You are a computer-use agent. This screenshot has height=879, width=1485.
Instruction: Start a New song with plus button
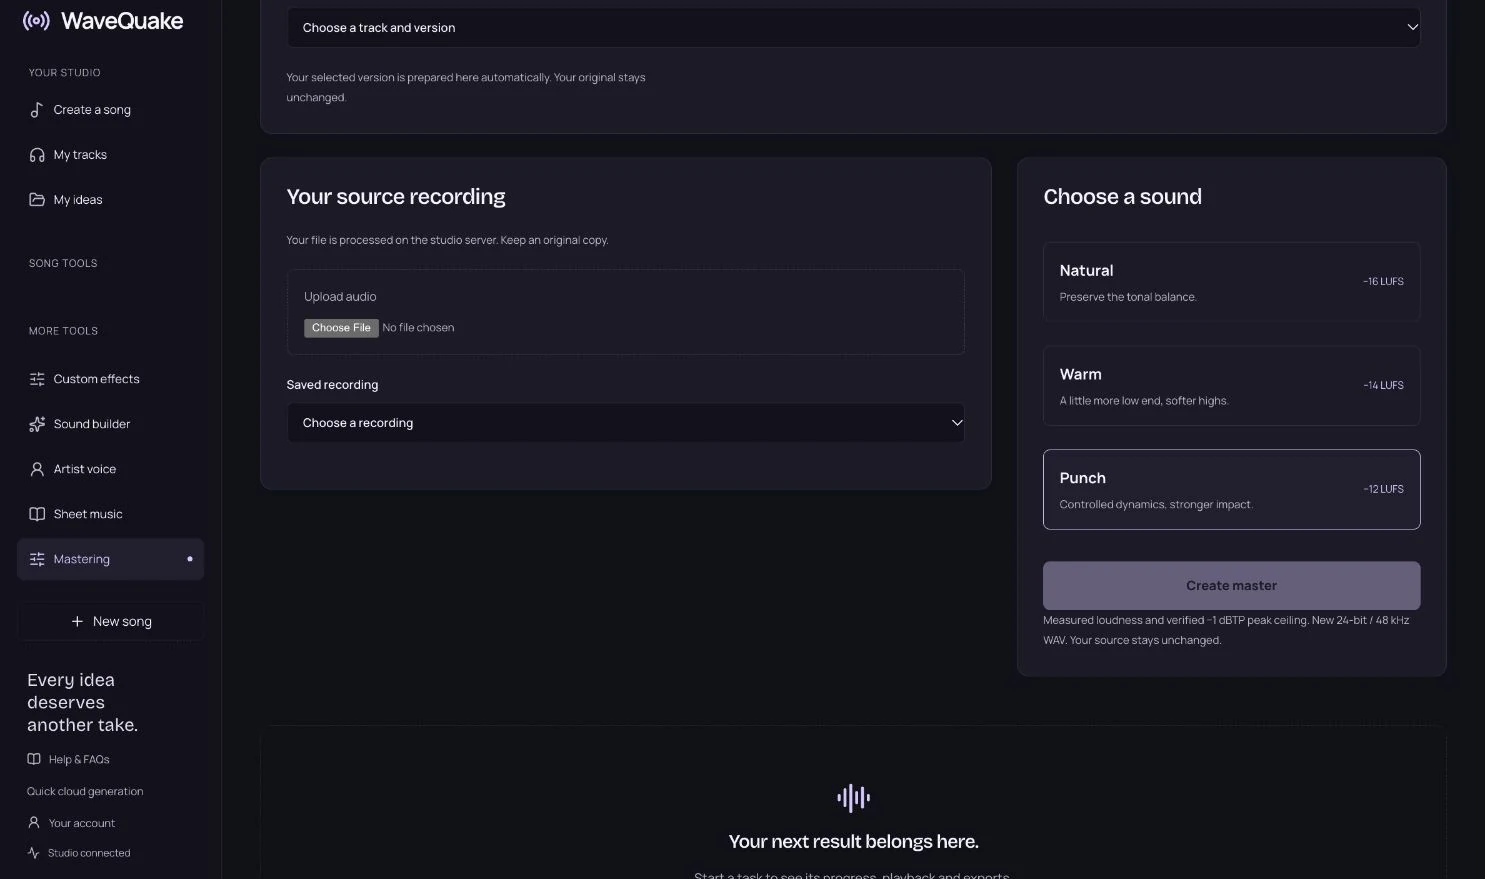[110, 621]
